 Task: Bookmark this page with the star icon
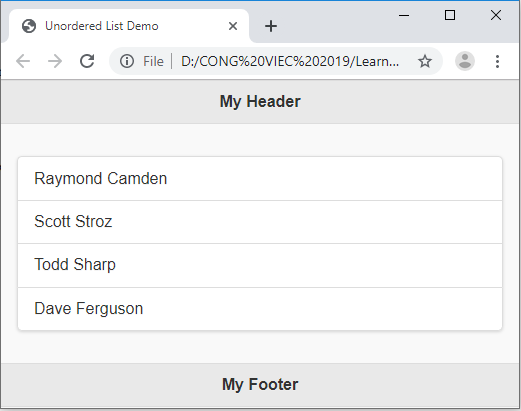[425, 61]
